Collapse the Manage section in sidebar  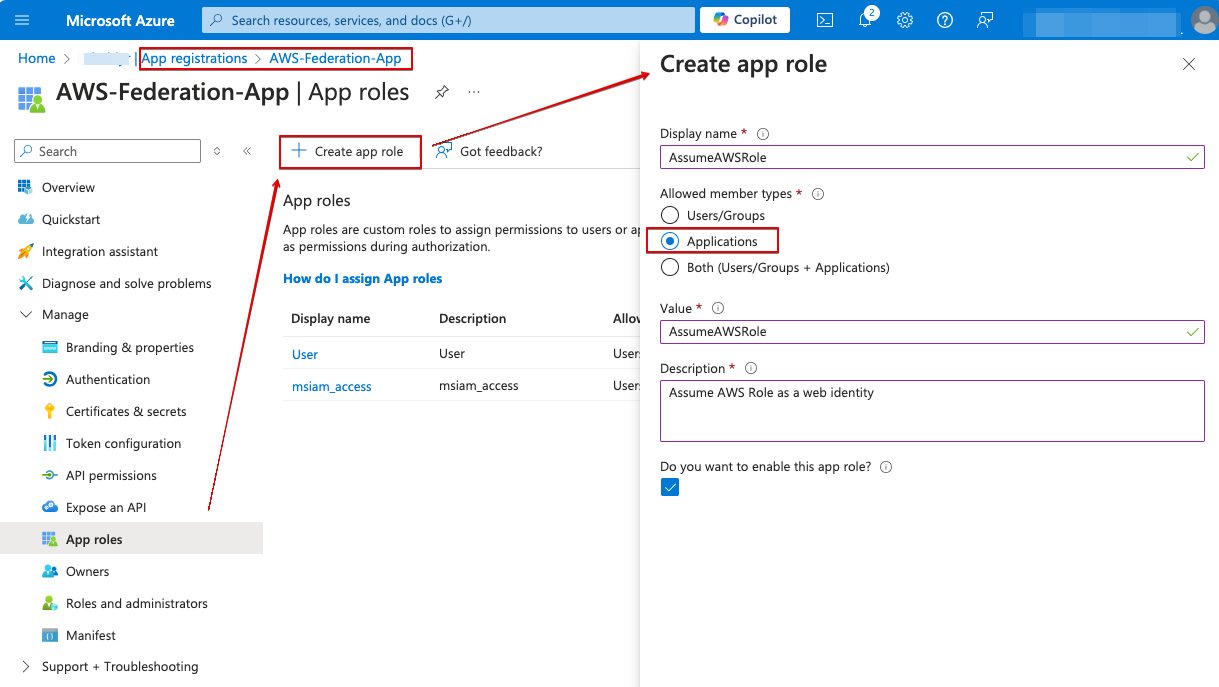tap(26, 315)
